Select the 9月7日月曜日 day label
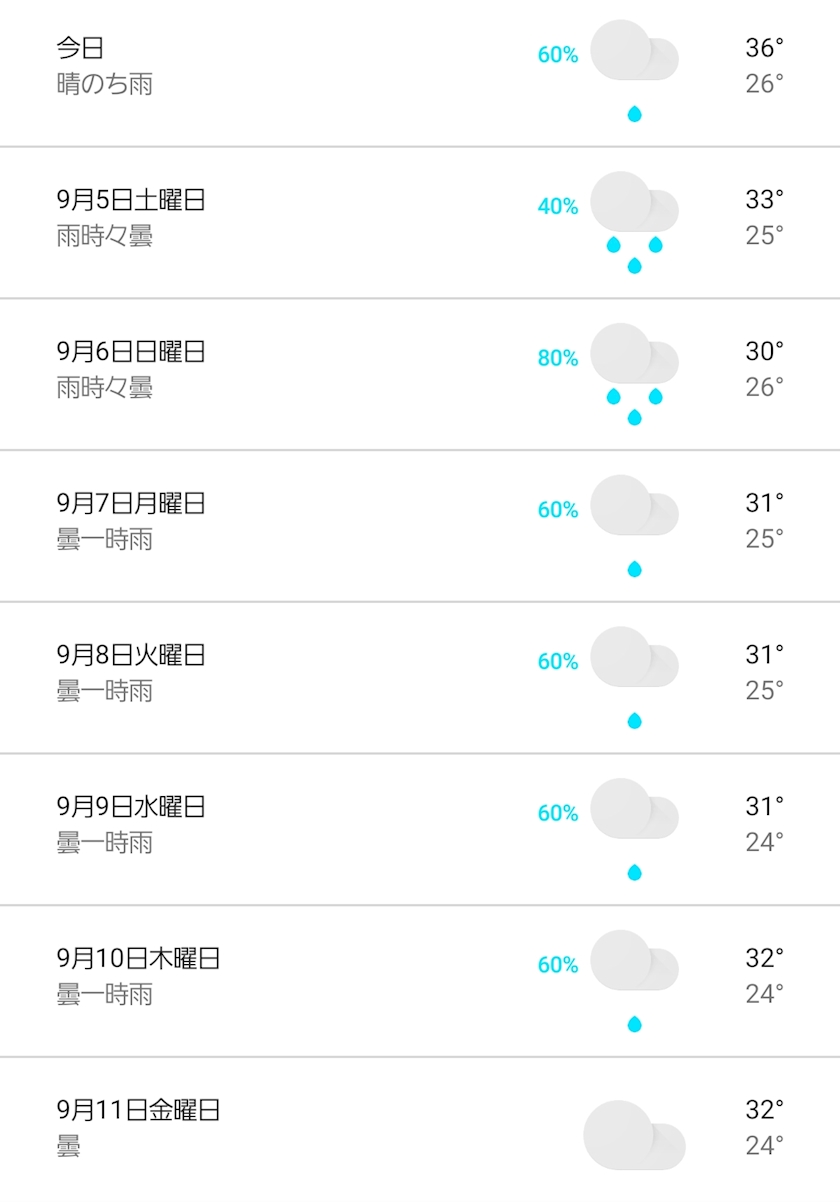Screen dimensions: 840x1202 click(131, 503)
